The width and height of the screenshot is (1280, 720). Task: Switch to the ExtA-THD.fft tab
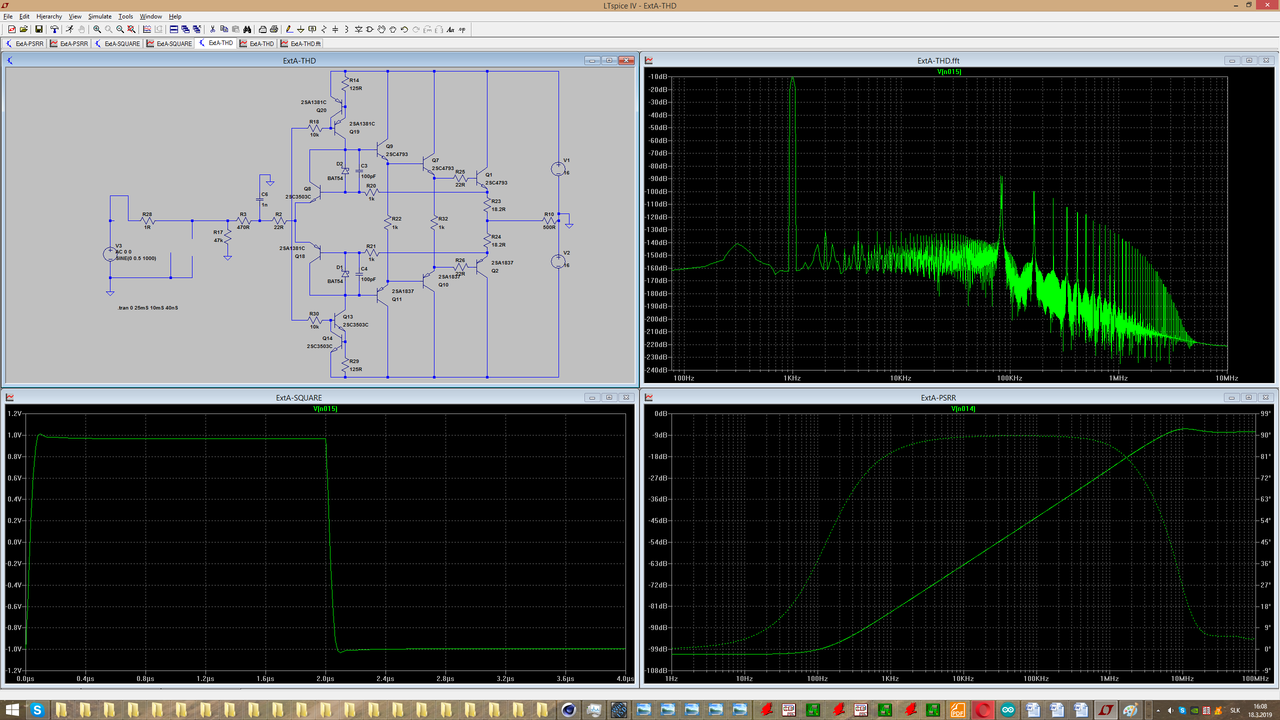pos(300,44)
